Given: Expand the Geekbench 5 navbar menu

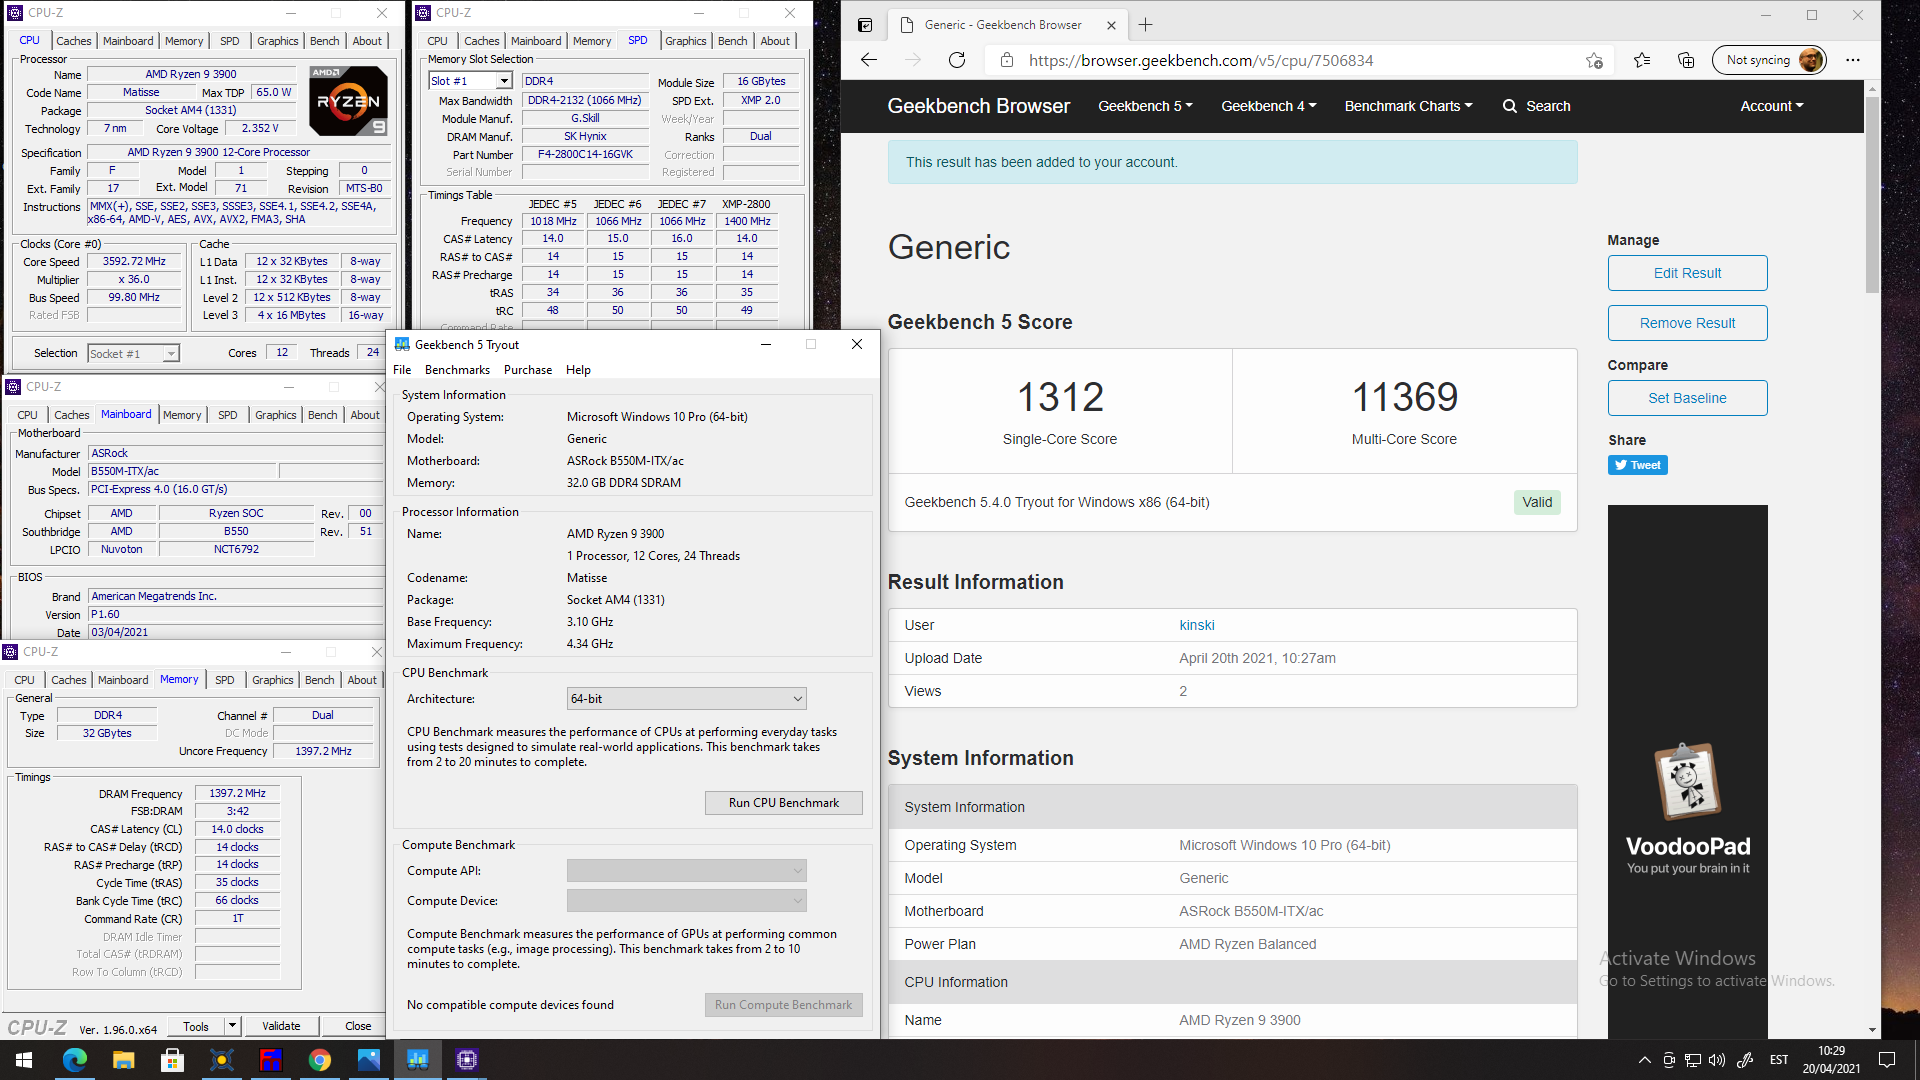Looking at the screenshot, I should [x=1145, y=106].
